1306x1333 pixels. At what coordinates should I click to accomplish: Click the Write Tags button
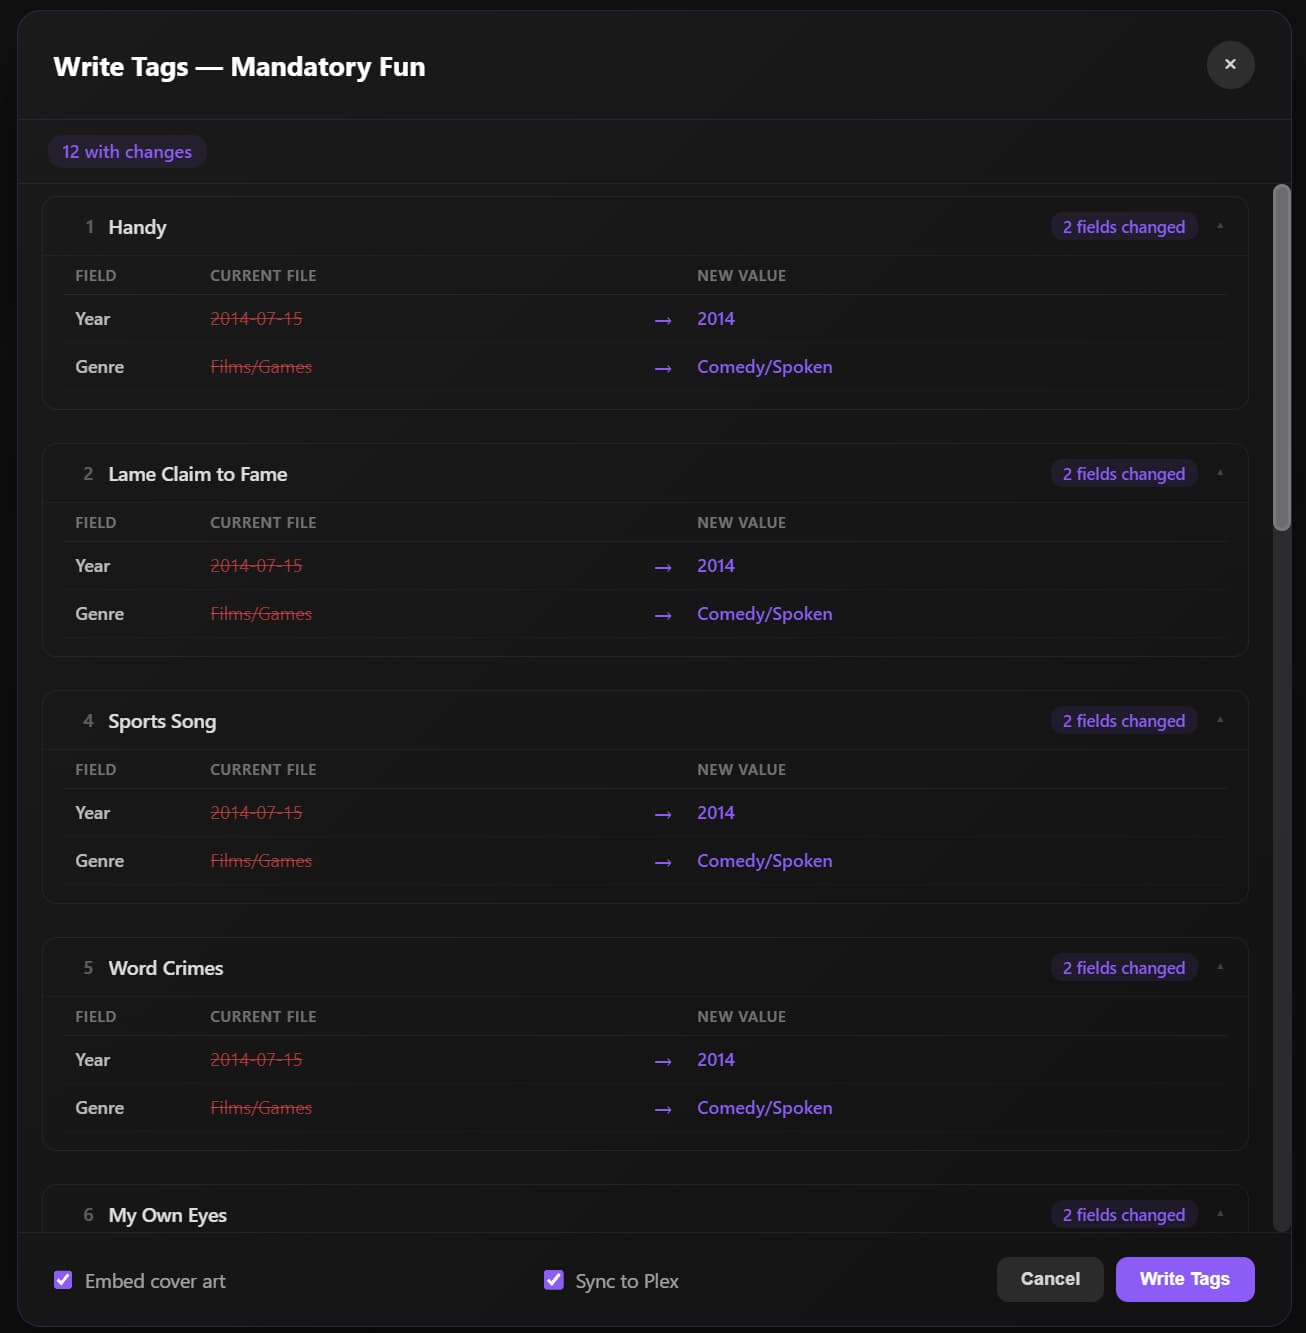click(x=1184, y=1279)
